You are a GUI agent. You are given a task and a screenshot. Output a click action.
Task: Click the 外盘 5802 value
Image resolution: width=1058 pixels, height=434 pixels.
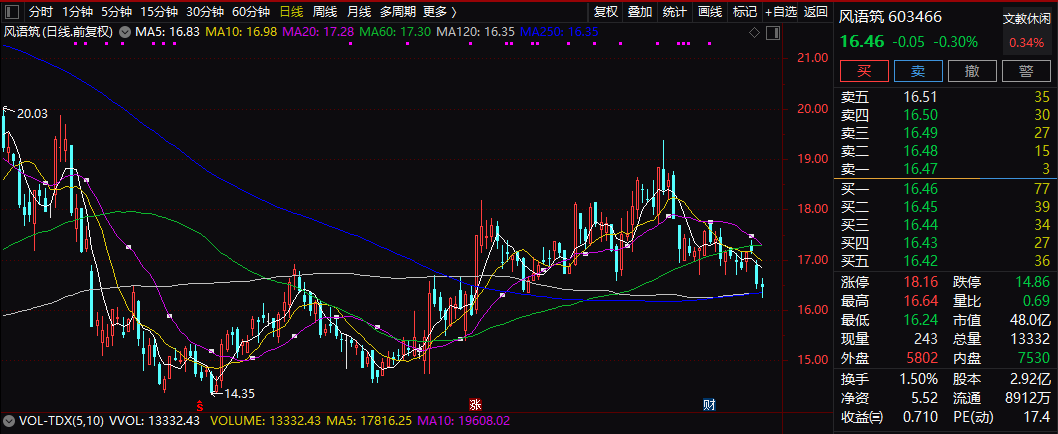pos(922,357)
